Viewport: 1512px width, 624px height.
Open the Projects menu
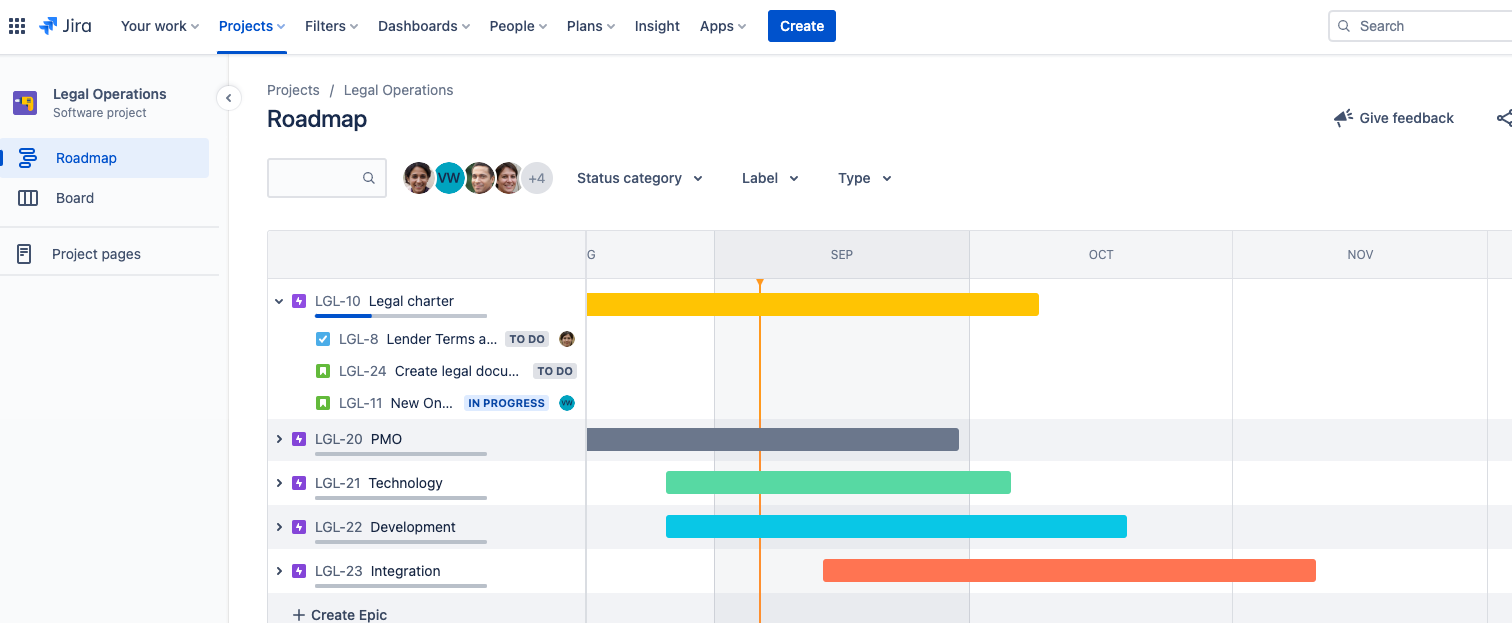[250, 25]
